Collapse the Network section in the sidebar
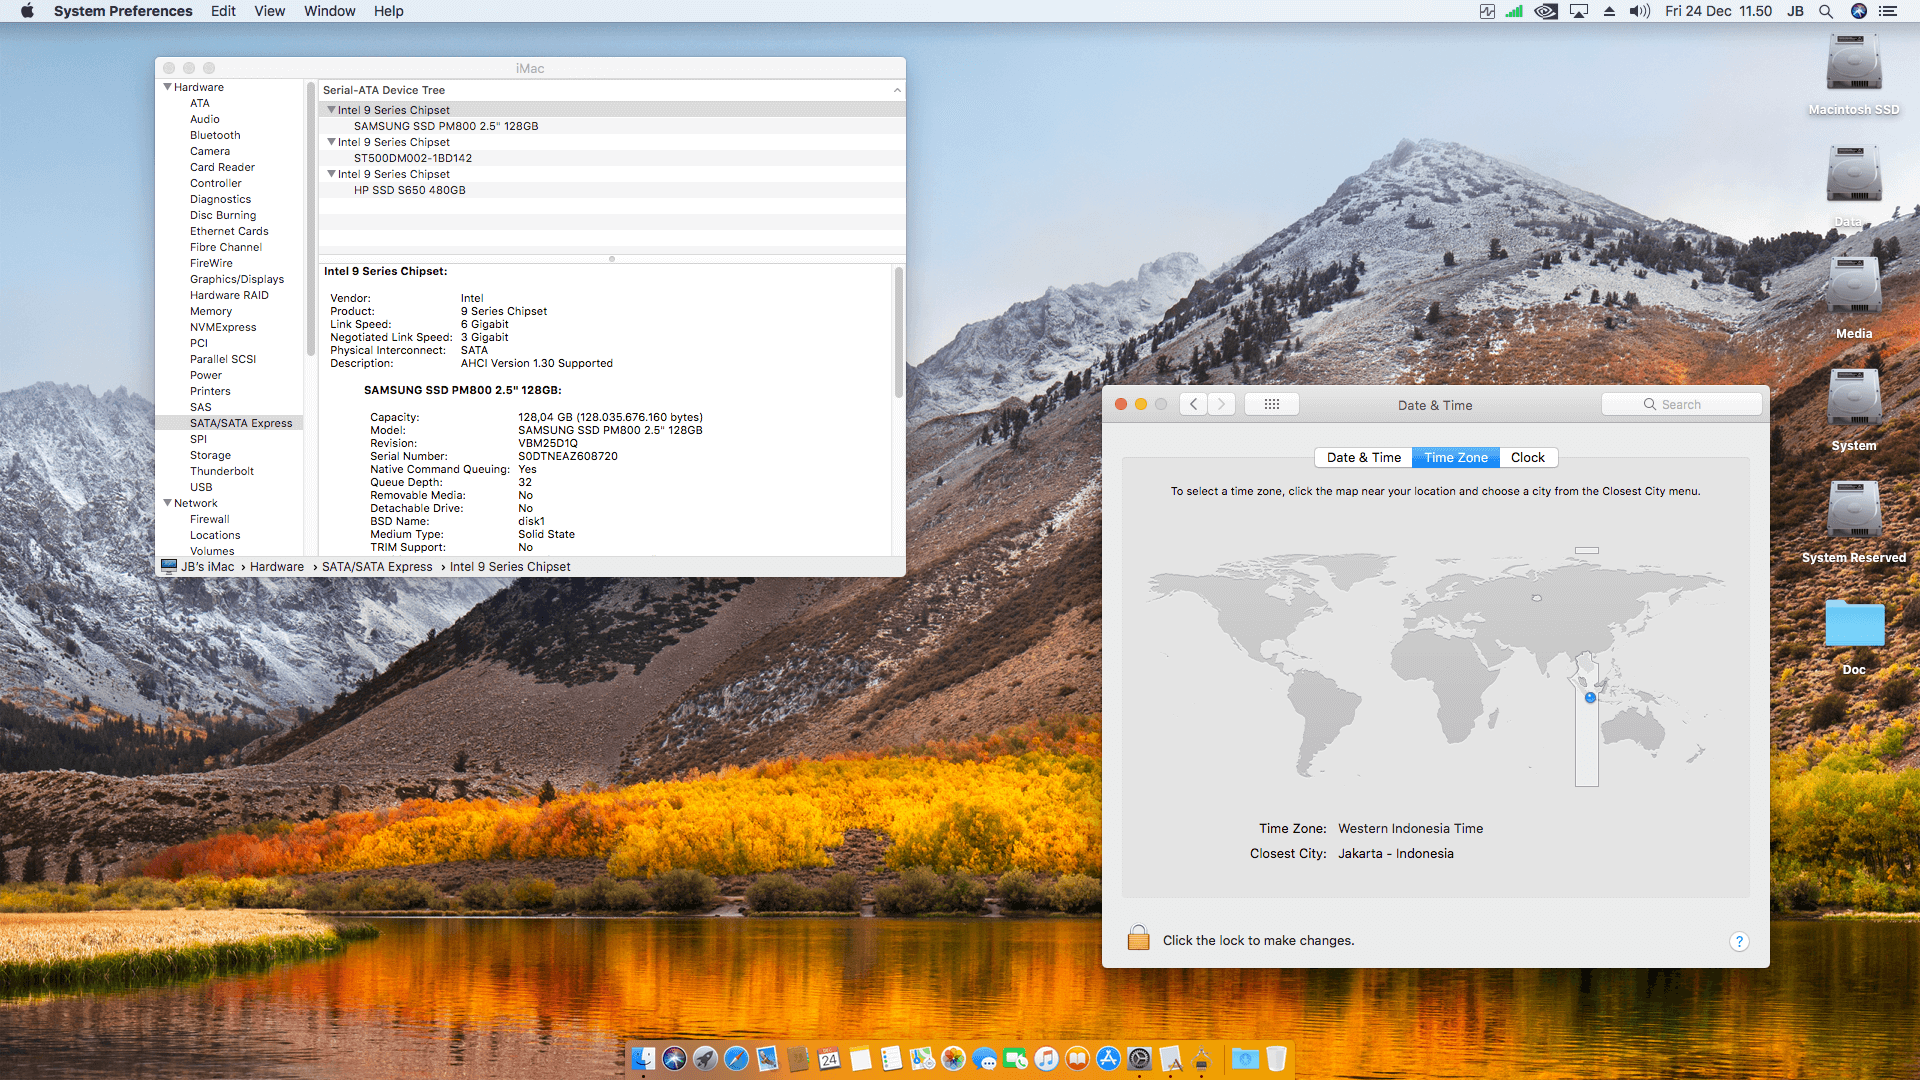The image size is (1920, 1080). coord(167,503)
